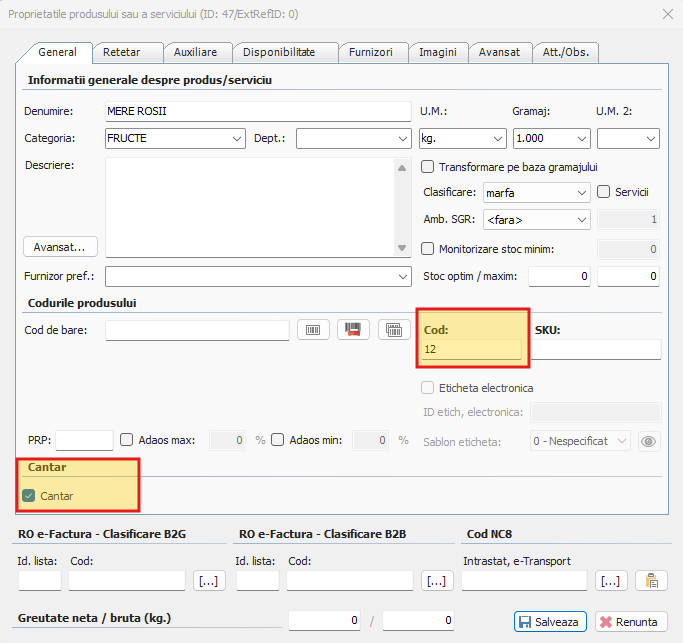Screen dimensions: 683x643
Task: Uncheck the Cantar checkbox
Action: pos(28,495)
